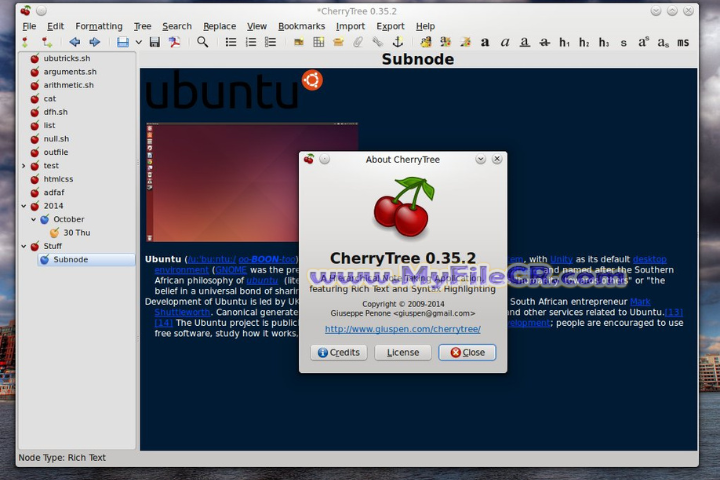Screen dimensions: 720x480
Task: Apply superscript format icon
Action: point(643,42)
